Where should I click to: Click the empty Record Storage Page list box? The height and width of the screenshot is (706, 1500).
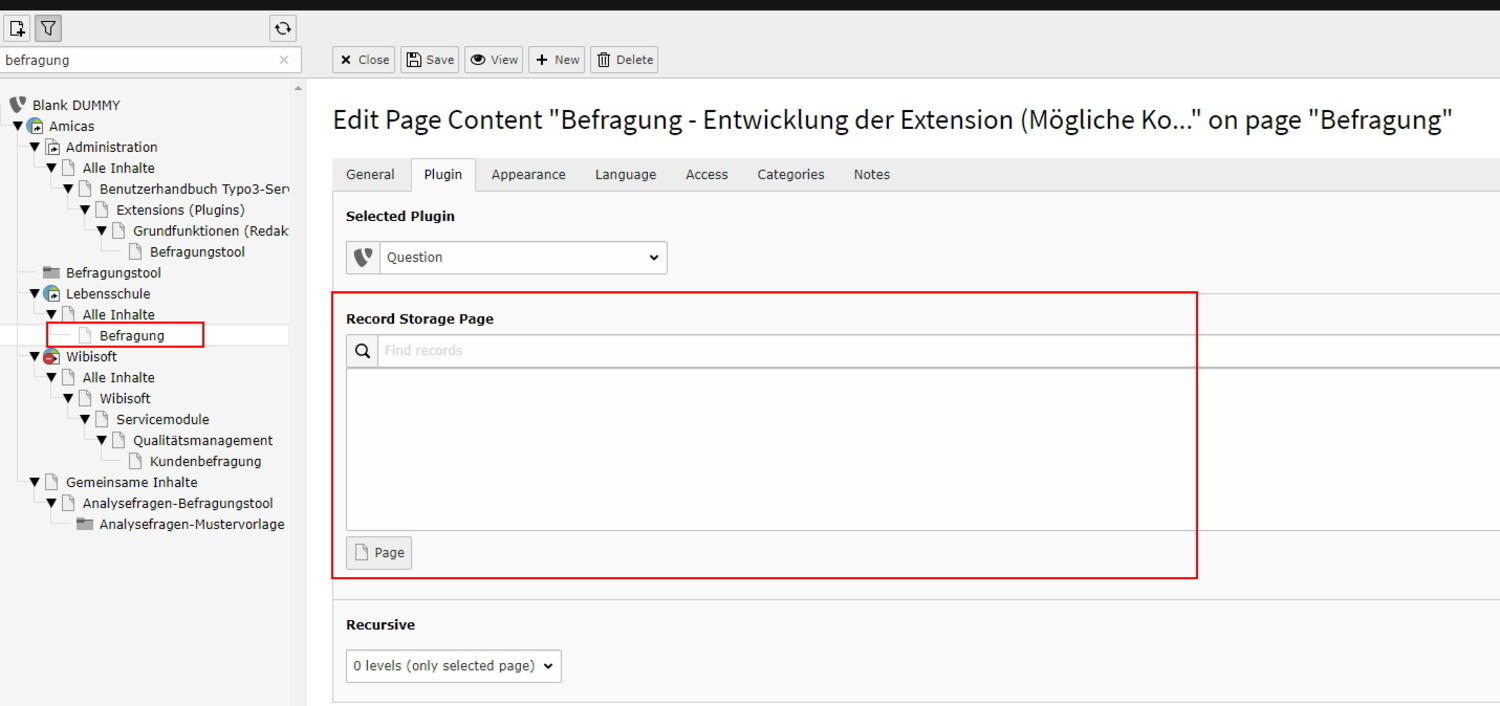pos(923,450)
